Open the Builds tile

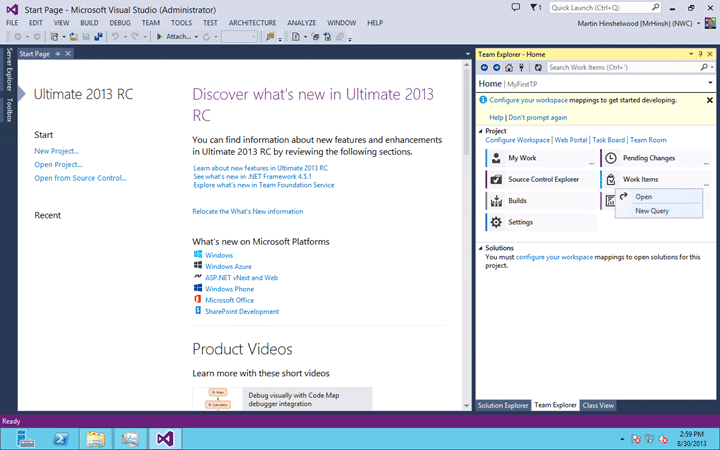(540, 201)
